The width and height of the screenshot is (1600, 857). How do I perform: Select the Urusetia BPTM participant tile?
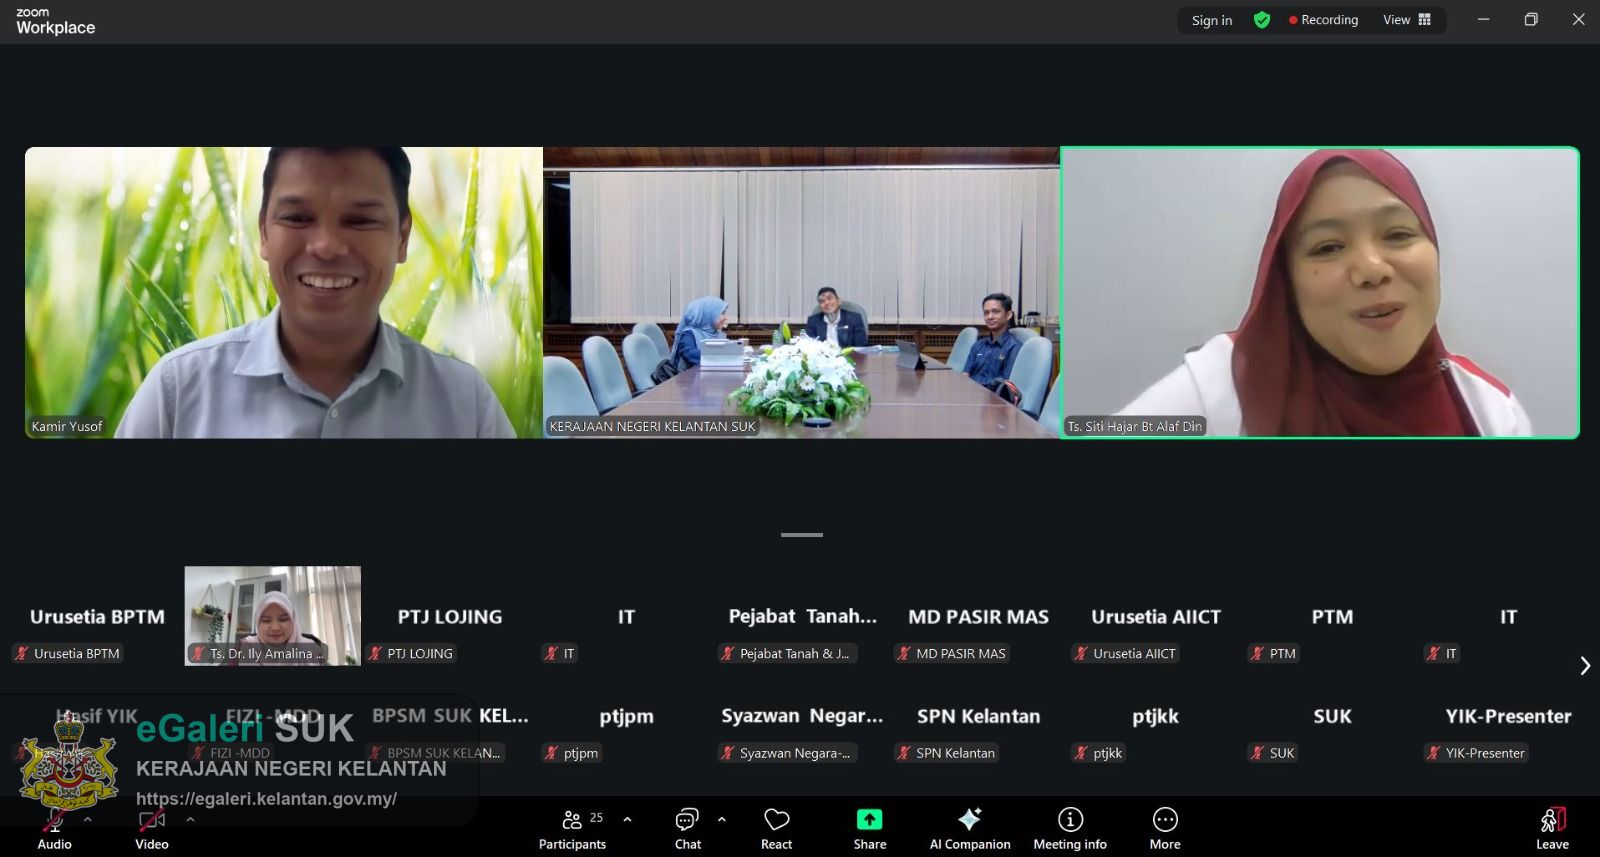click(x=97, y=617)
